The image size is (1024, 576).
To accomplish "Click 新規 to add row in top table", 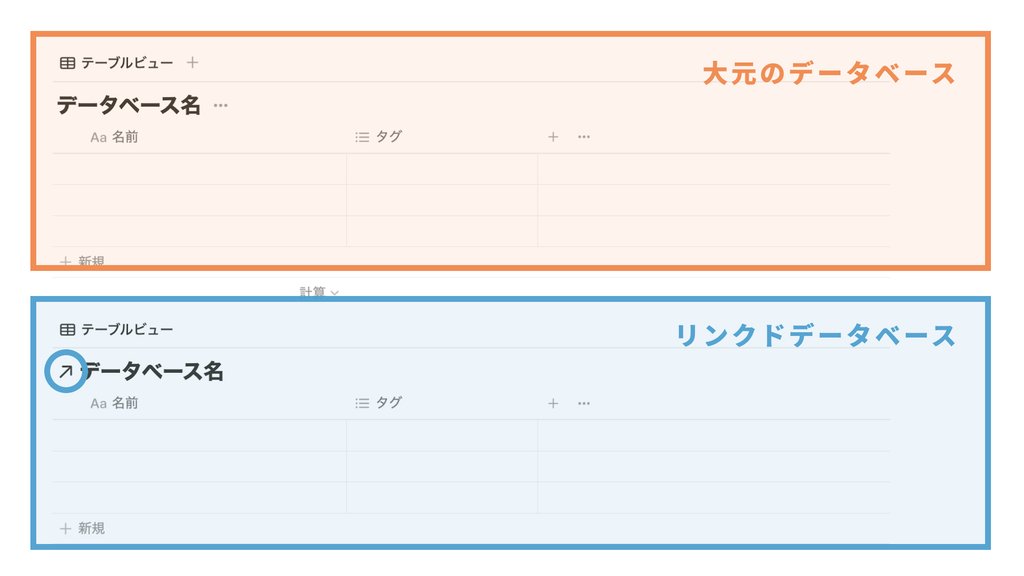I will coord(82,261).
